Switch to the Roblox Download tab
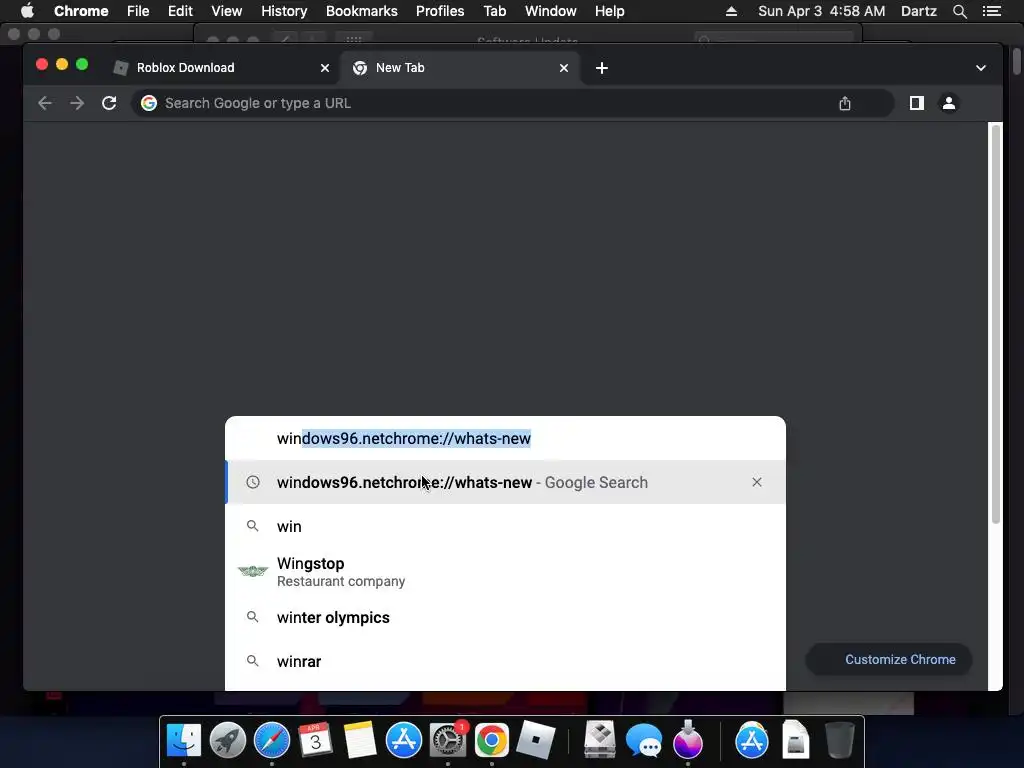 click(221, 68)
